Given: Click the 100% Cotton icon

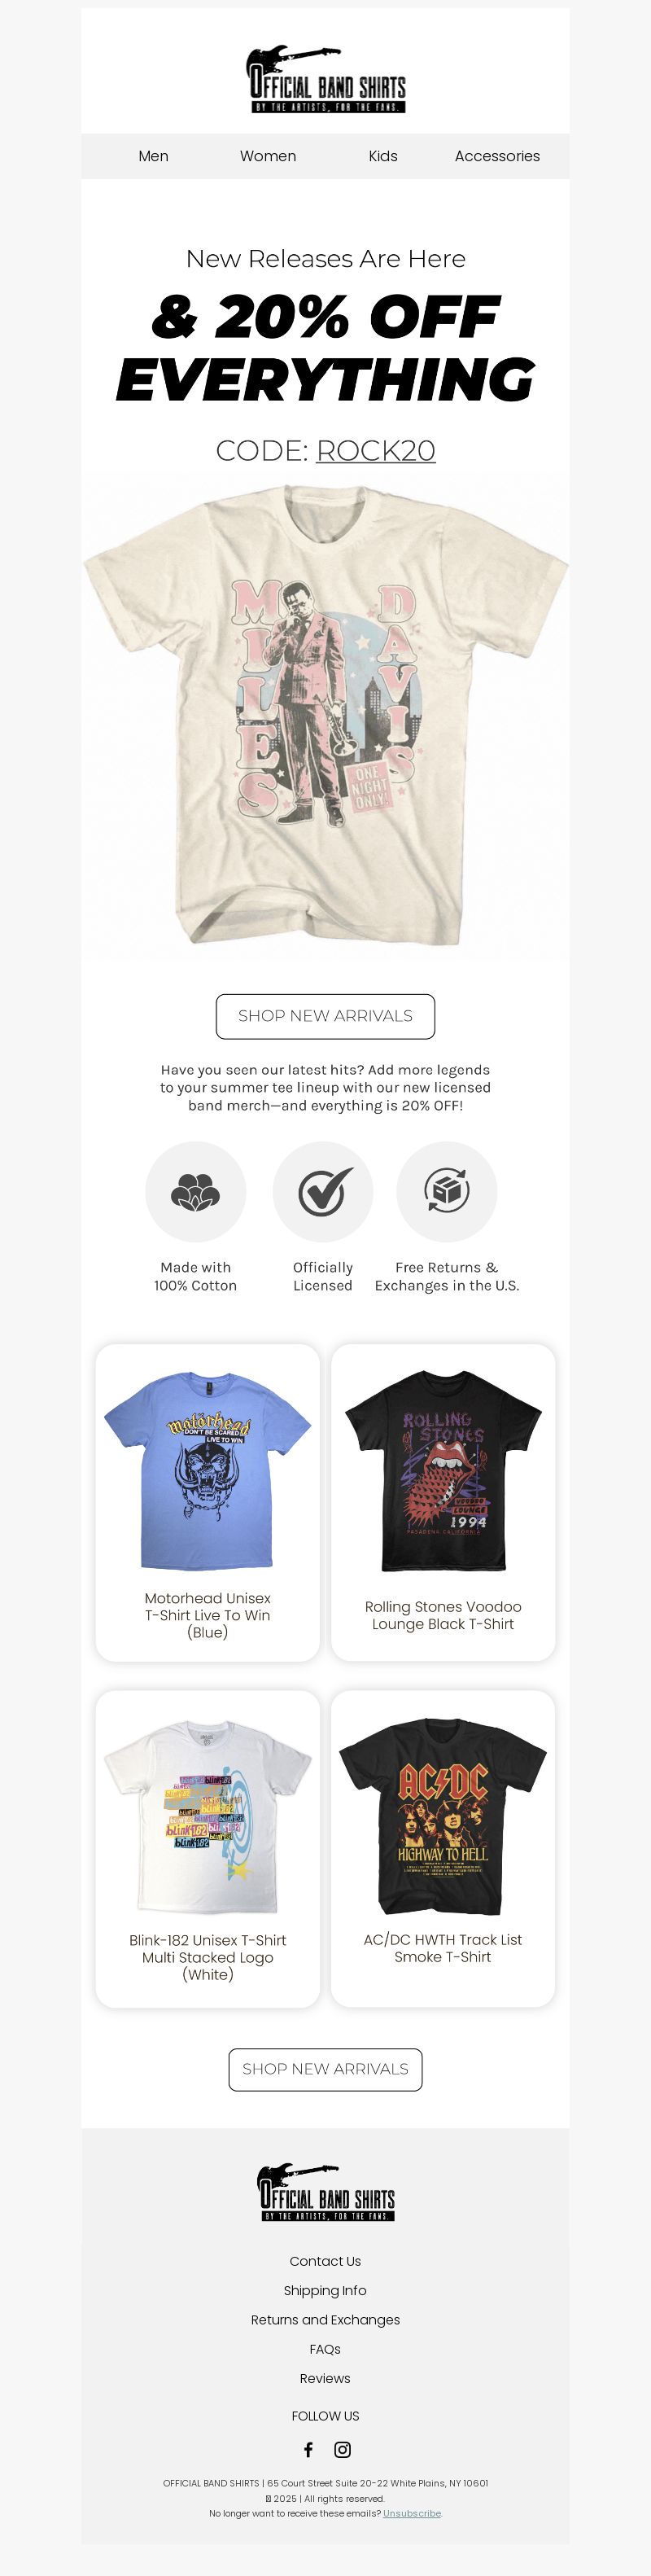Looking at the screenshot, I should (195, 1192).
